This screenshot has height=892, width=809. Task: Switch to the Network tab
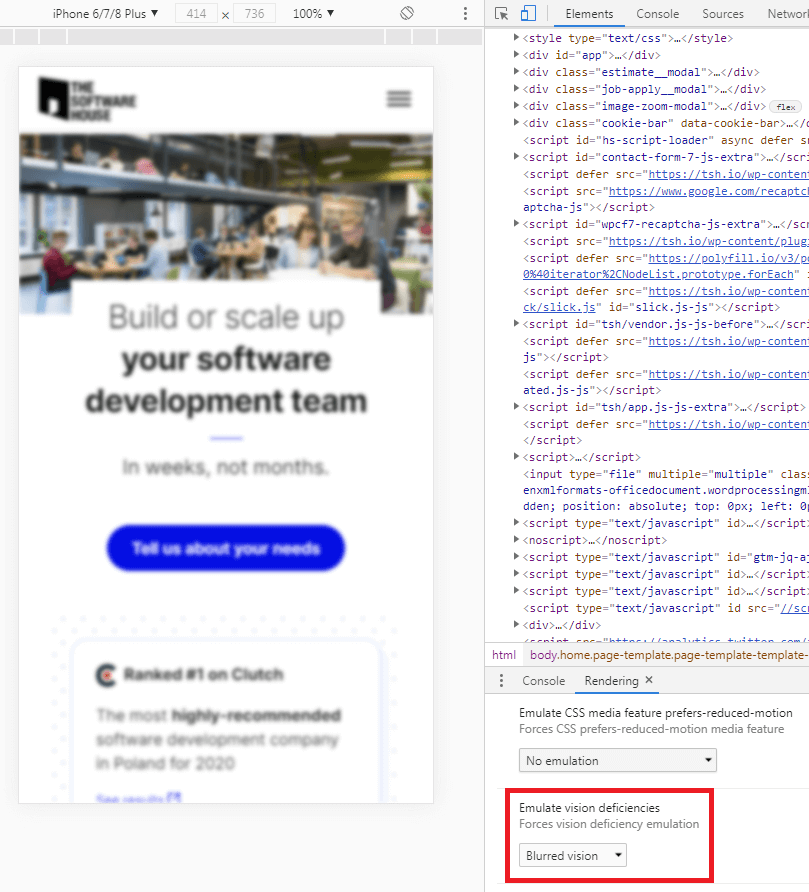coord(787,14)
